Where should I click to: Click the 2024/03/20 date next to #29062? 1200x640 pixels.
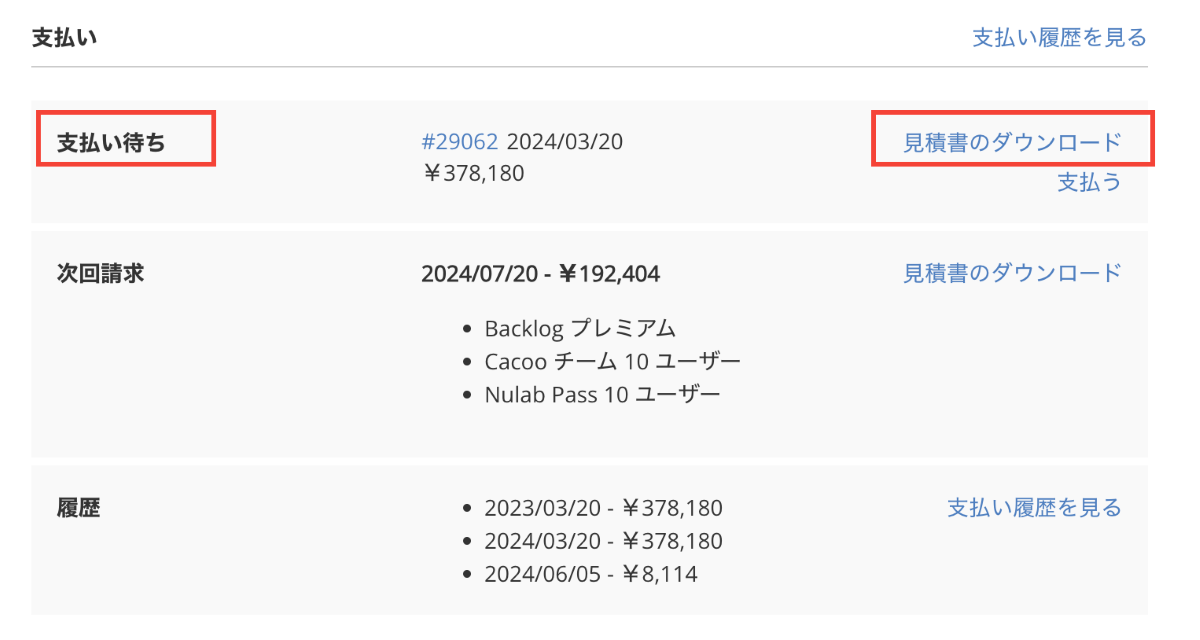pos(565,142)
